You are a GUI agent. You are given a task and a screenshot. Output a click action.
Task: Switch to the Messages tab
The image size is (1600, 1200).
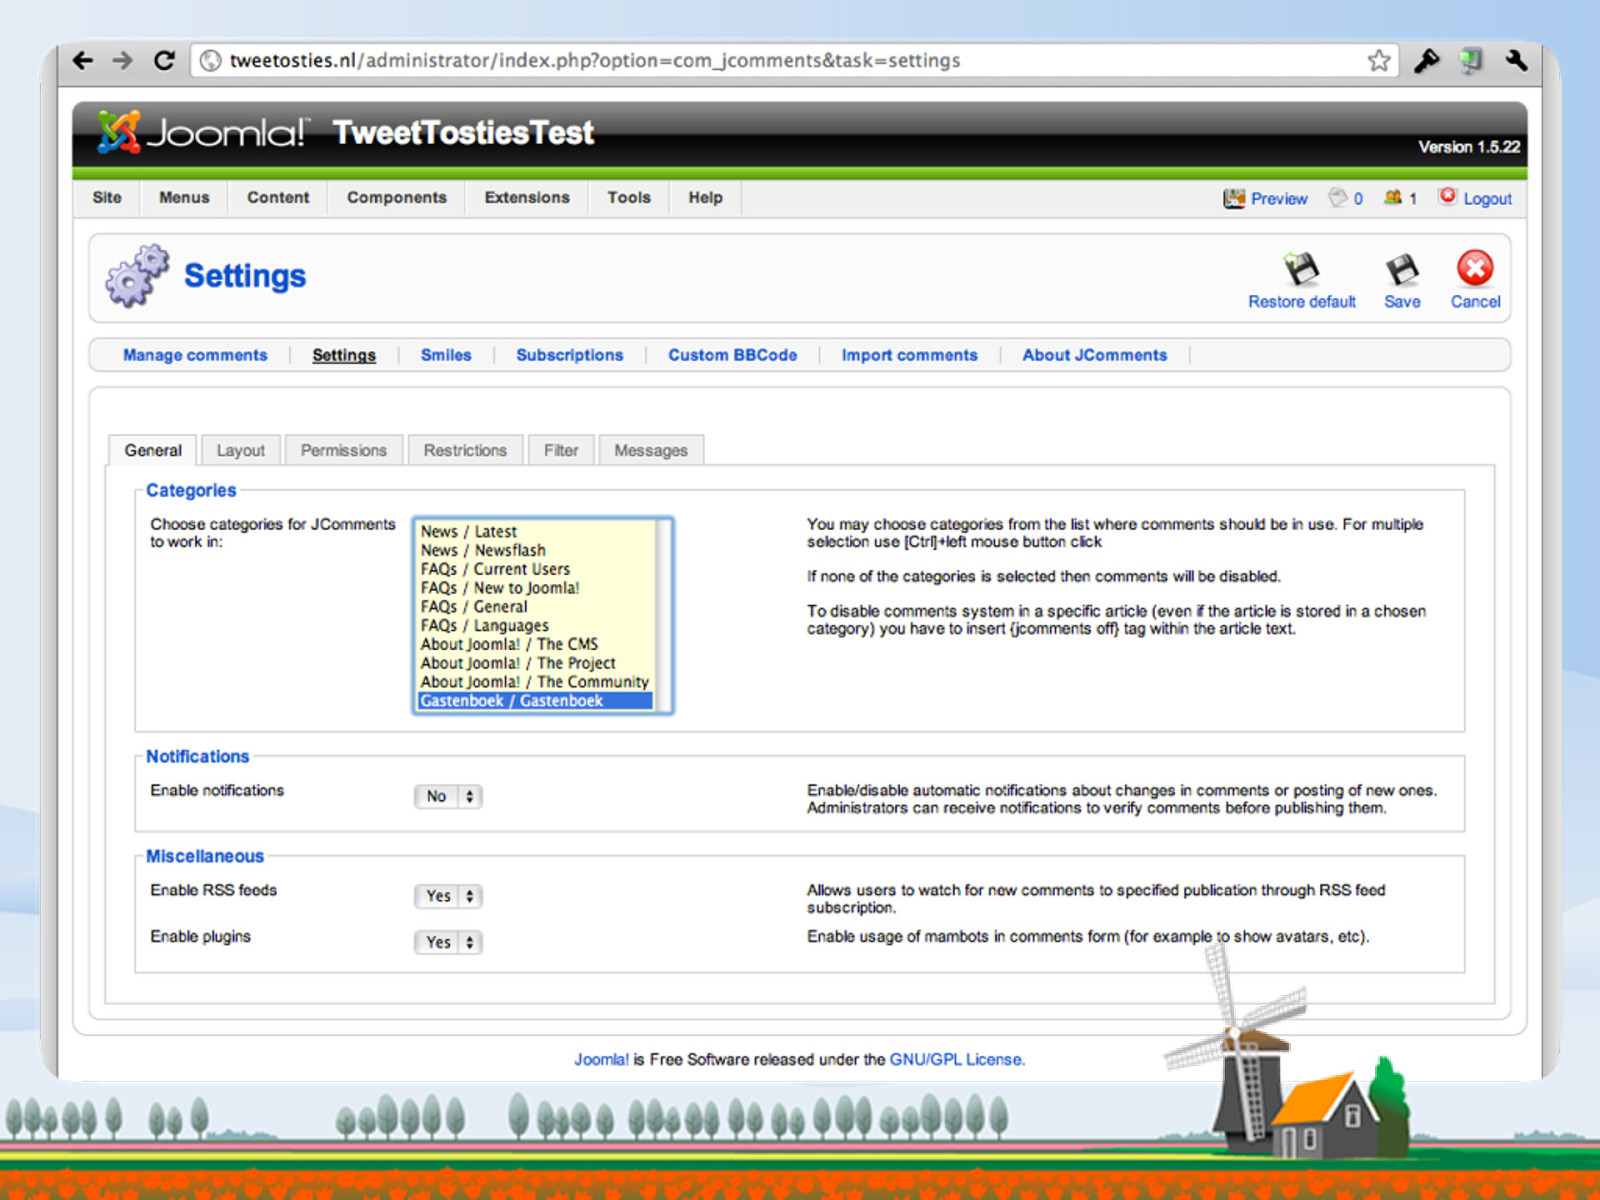(651, 450)
